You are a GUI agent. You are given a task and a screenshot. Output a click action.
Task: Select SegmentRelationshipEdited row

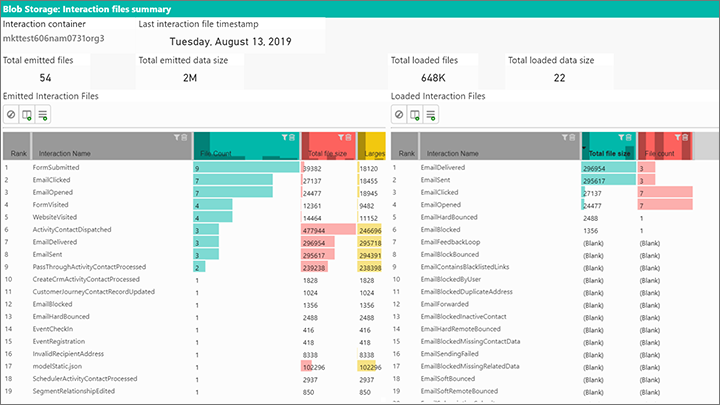pyautogui.click(x=194, y=391)
